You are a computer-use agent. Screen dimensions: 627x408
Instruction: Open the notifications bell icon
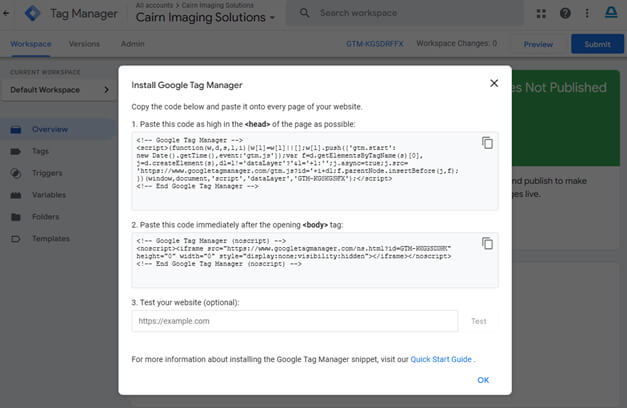click(611, 13)
